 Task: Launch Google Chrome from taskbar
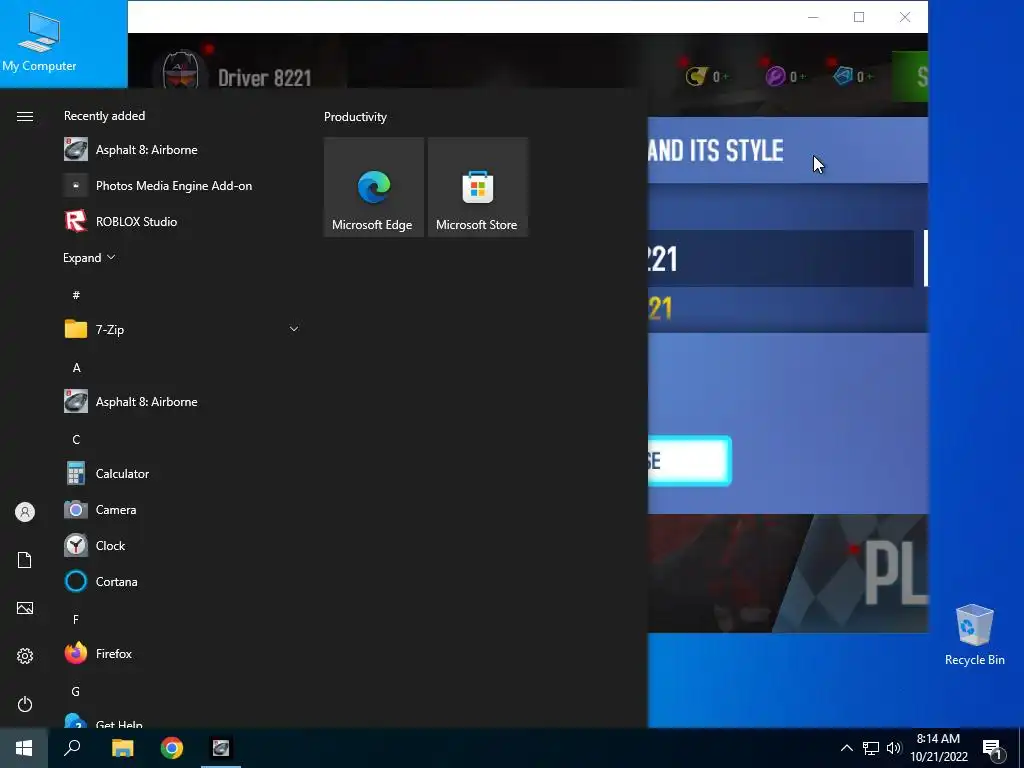(x=172, y=748)
